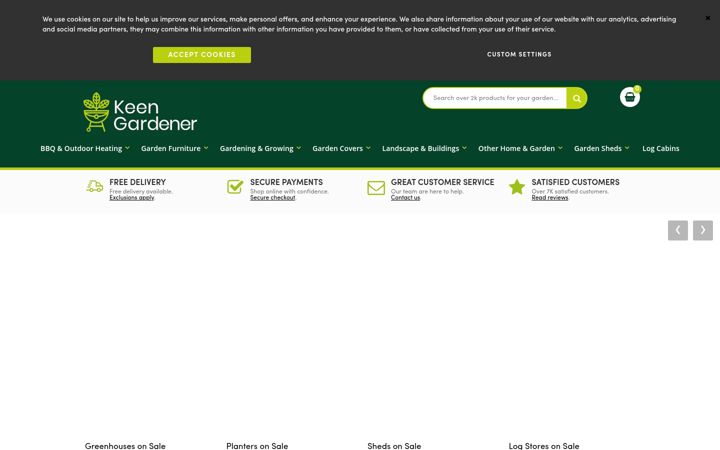Image resolution: width=720 pixels, height=450 pixels.
Task: Expand the BBQ & Outdoor Heating chevron
Action: 127,148
